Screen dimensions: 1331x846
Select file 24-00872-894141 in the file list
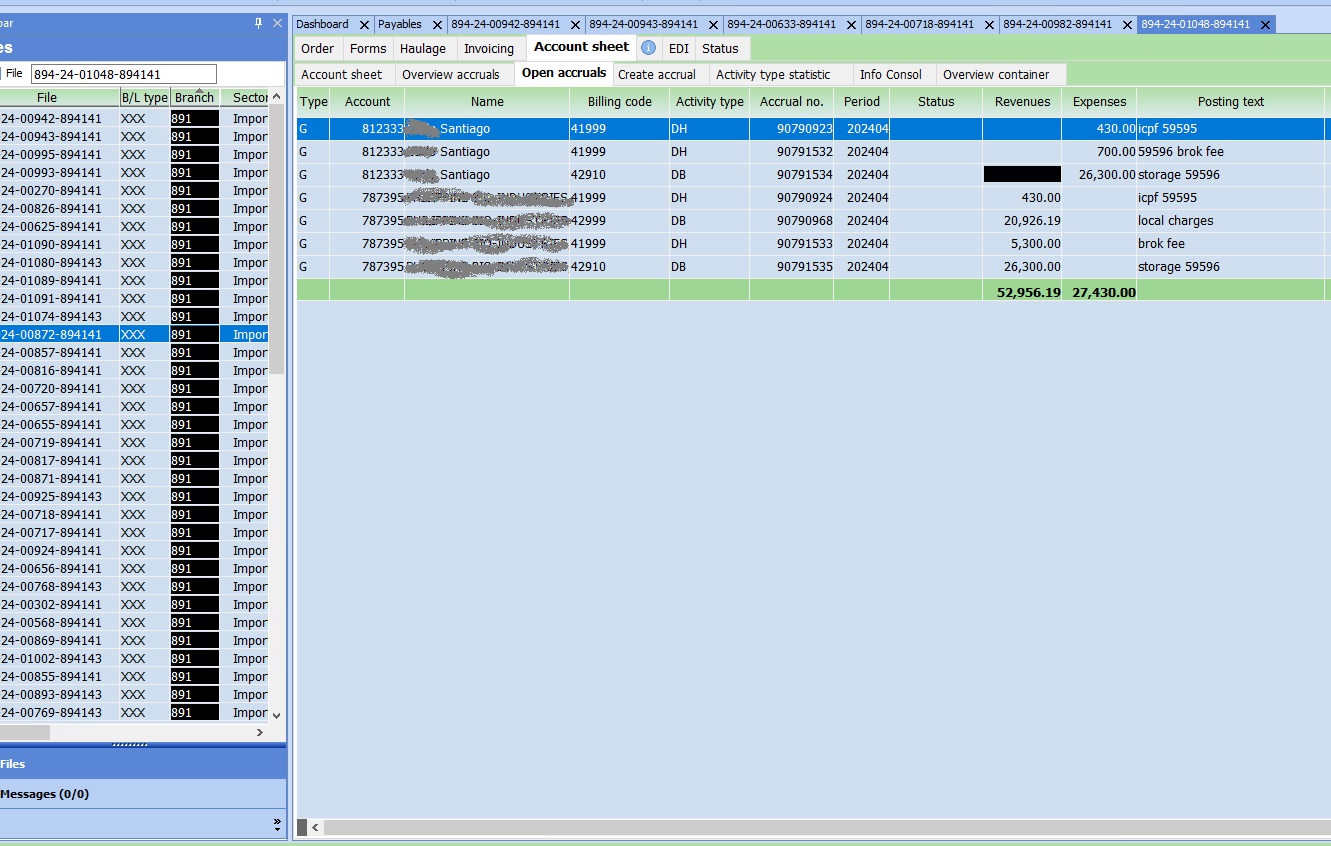pyautogui.click(x=135, y=335)
